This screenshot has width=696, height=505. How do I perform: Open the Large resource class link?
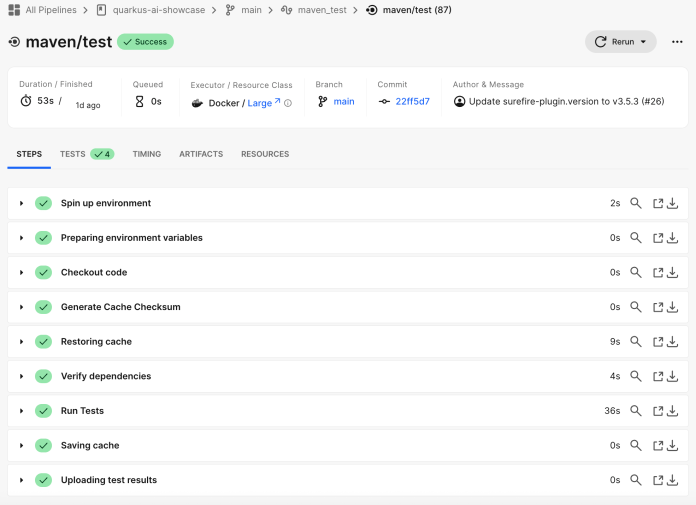(x=262, y=102)
